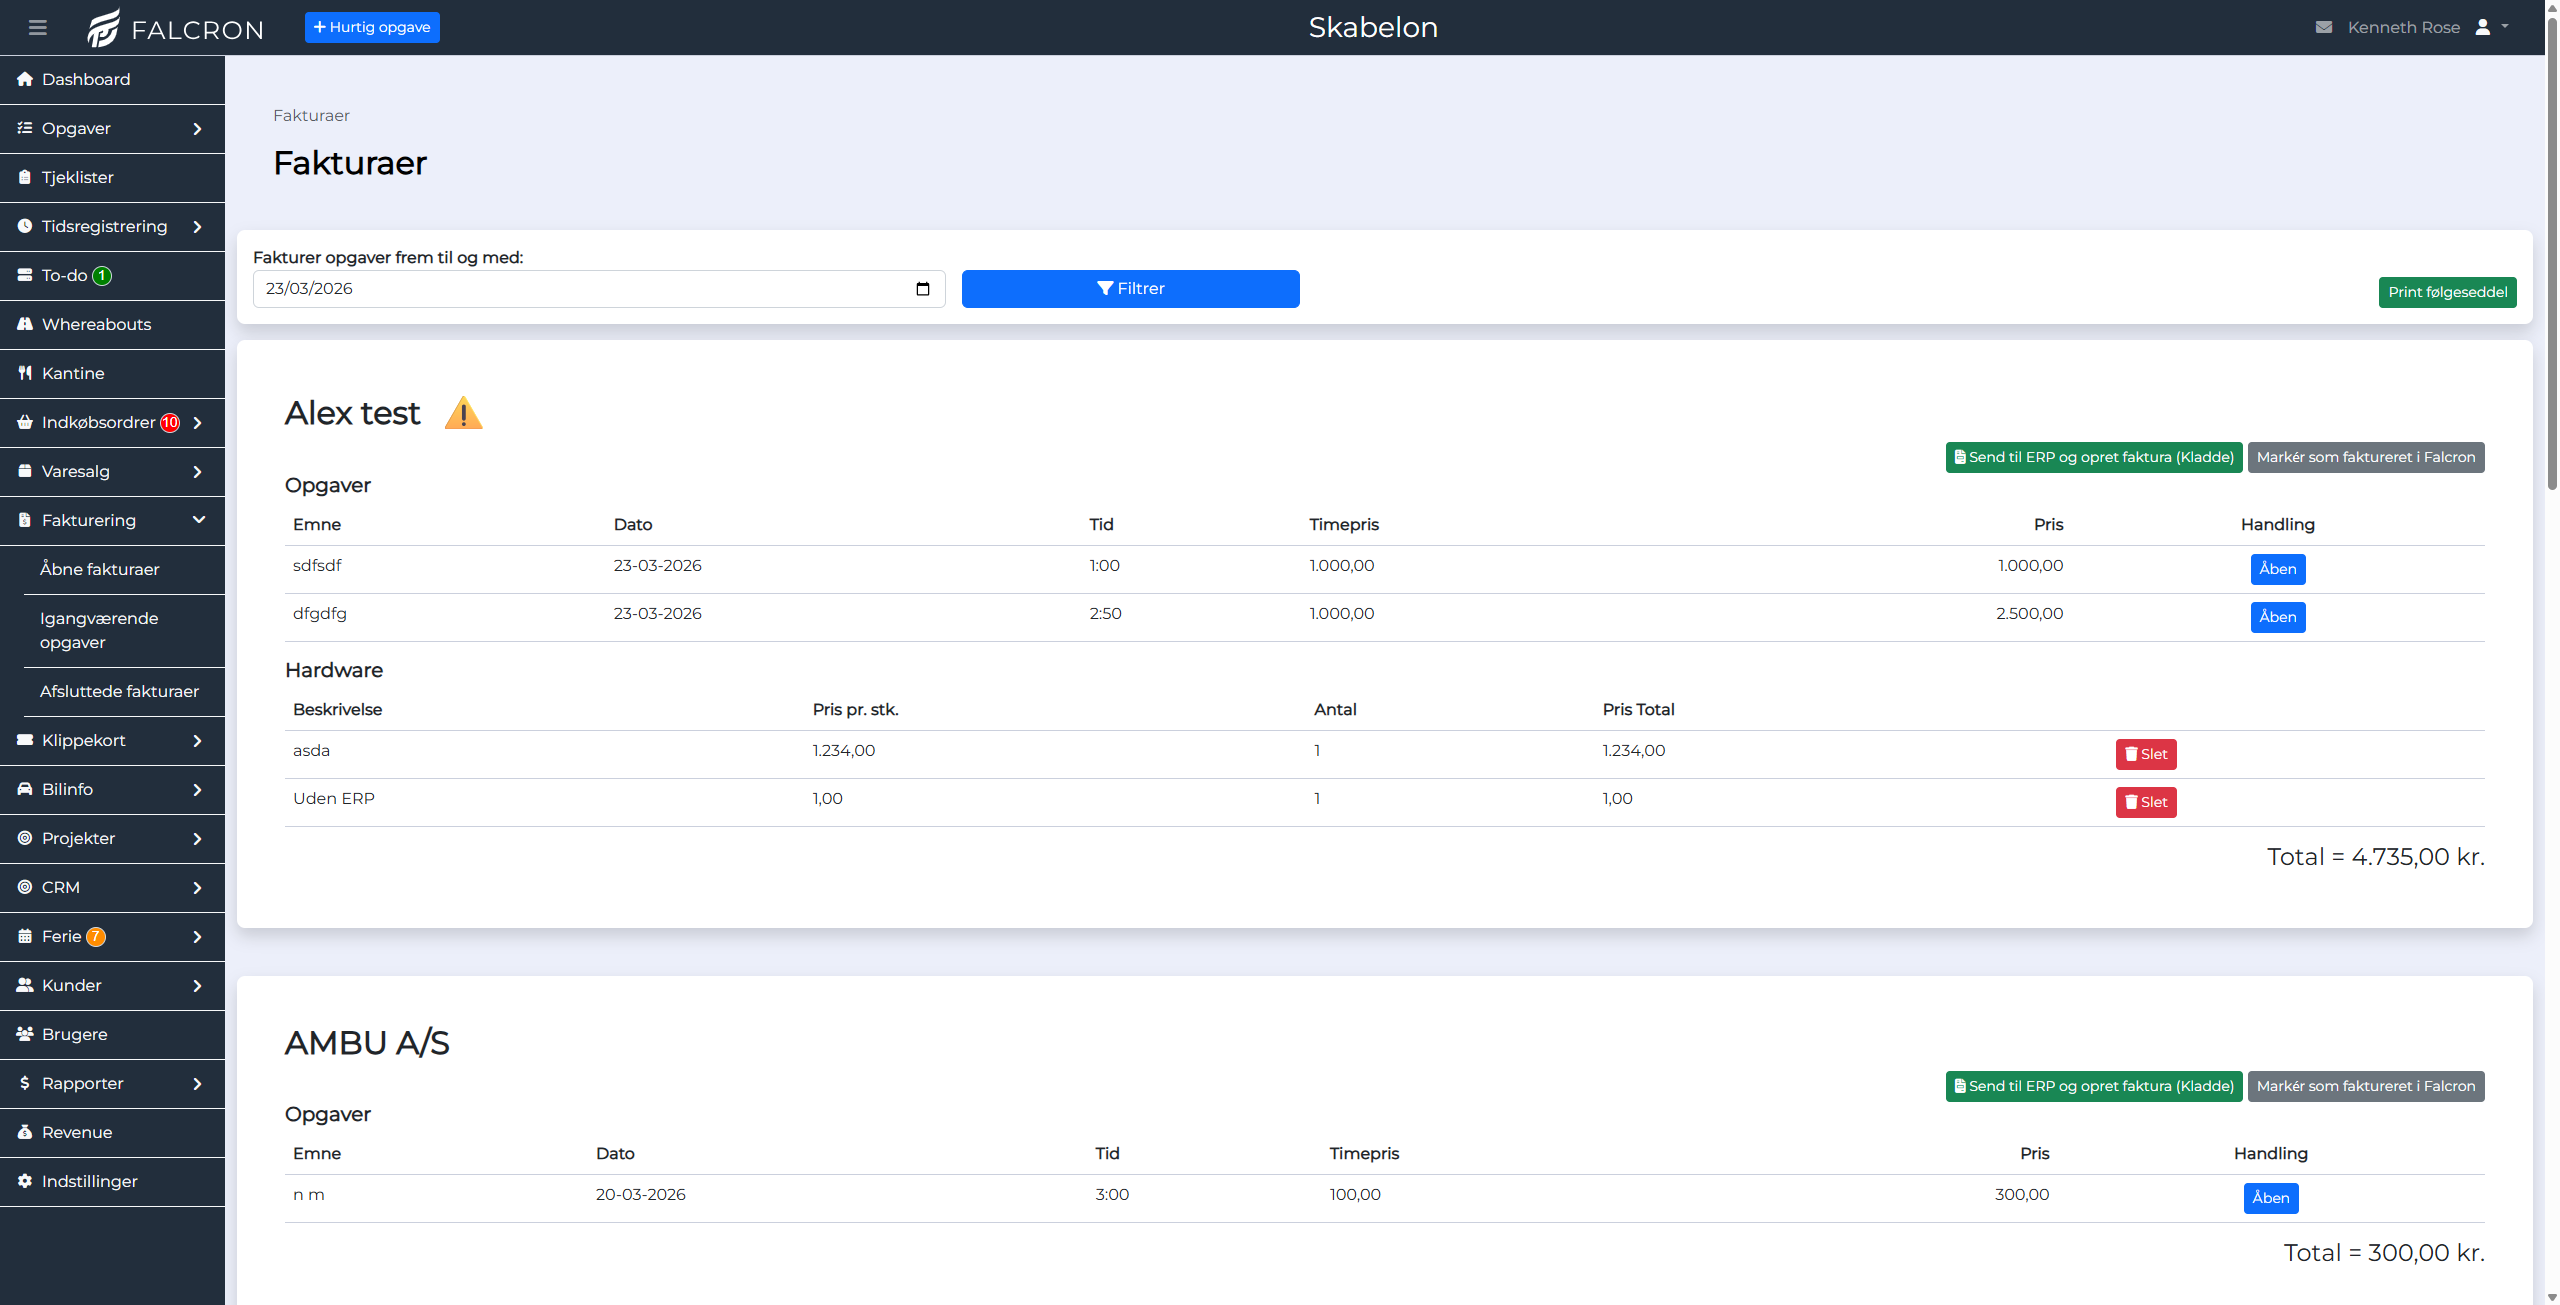This screenshot has height=1305, width=2560.
Task: Go to the Dashboard home icon
Action: tap(25, 79)
